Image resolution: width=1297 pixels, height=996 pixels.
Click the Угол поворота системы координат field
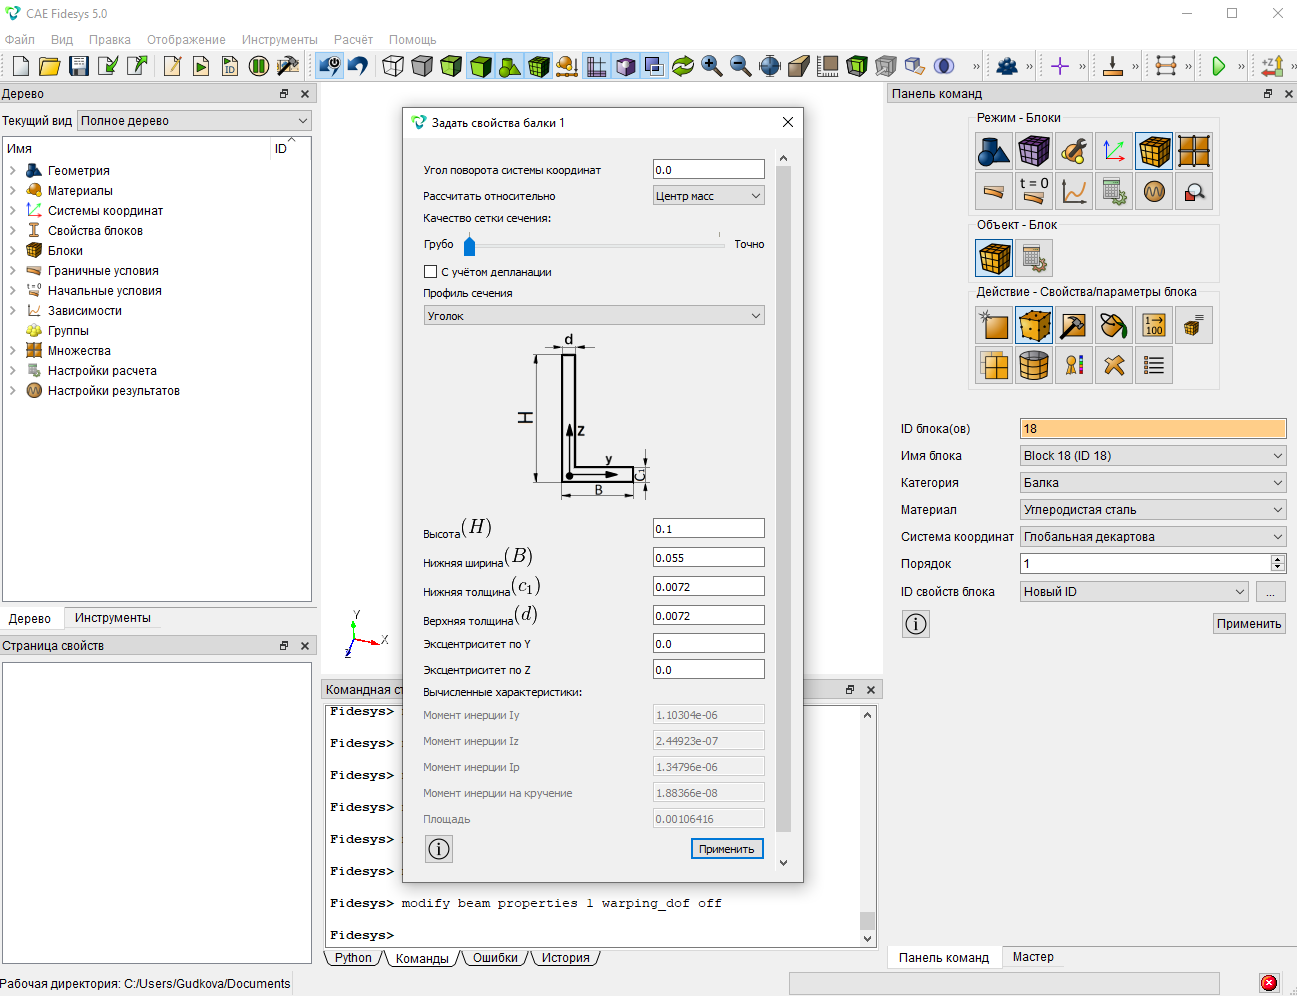click(x=709, y=170)
